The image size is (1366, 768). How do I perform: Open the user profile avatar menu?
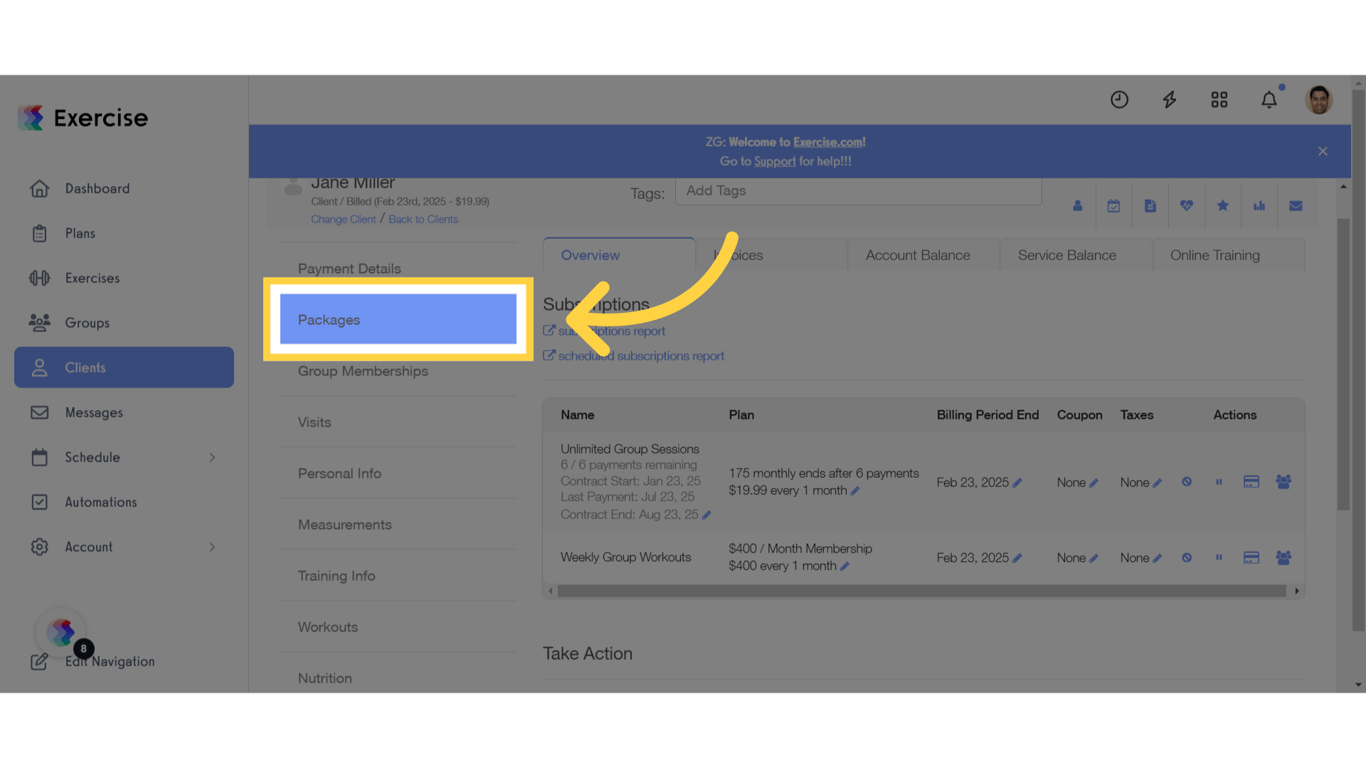pos(1319,99)
